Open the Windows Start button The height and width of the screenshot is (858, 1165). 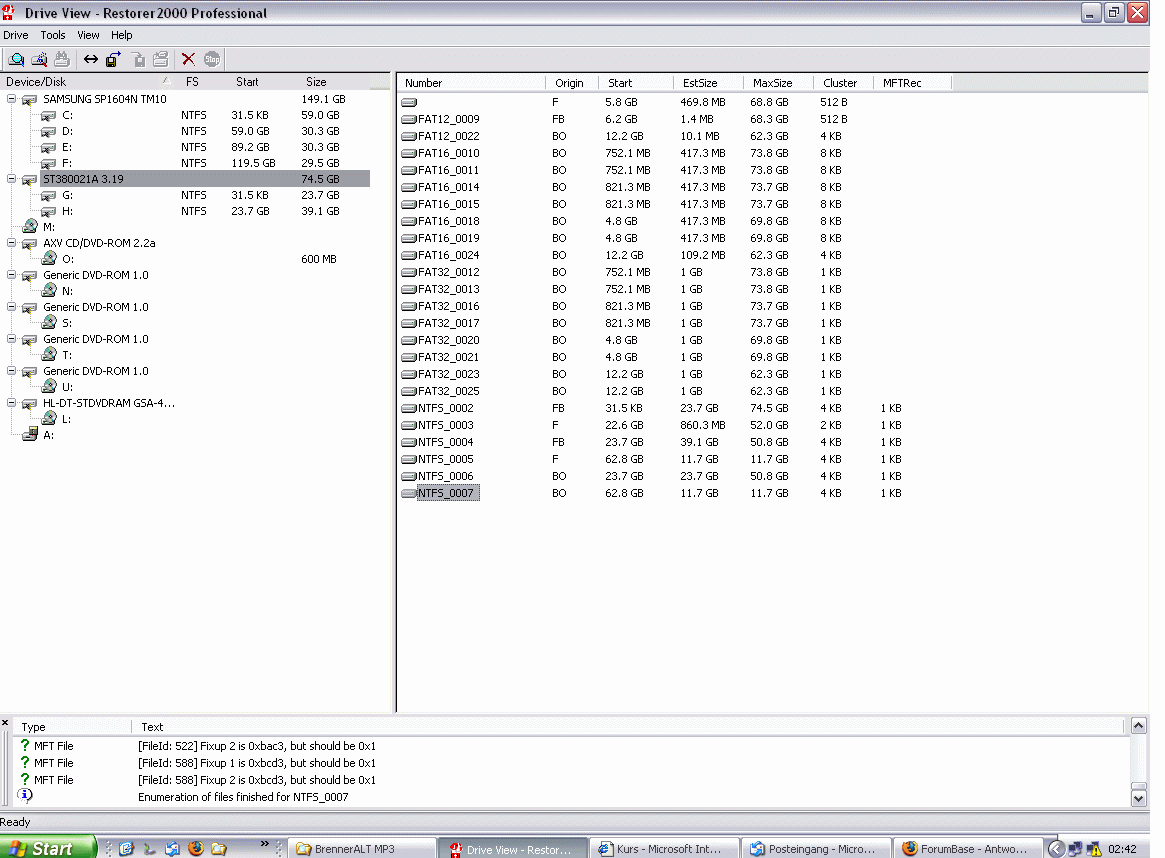(x=48, y=848)
